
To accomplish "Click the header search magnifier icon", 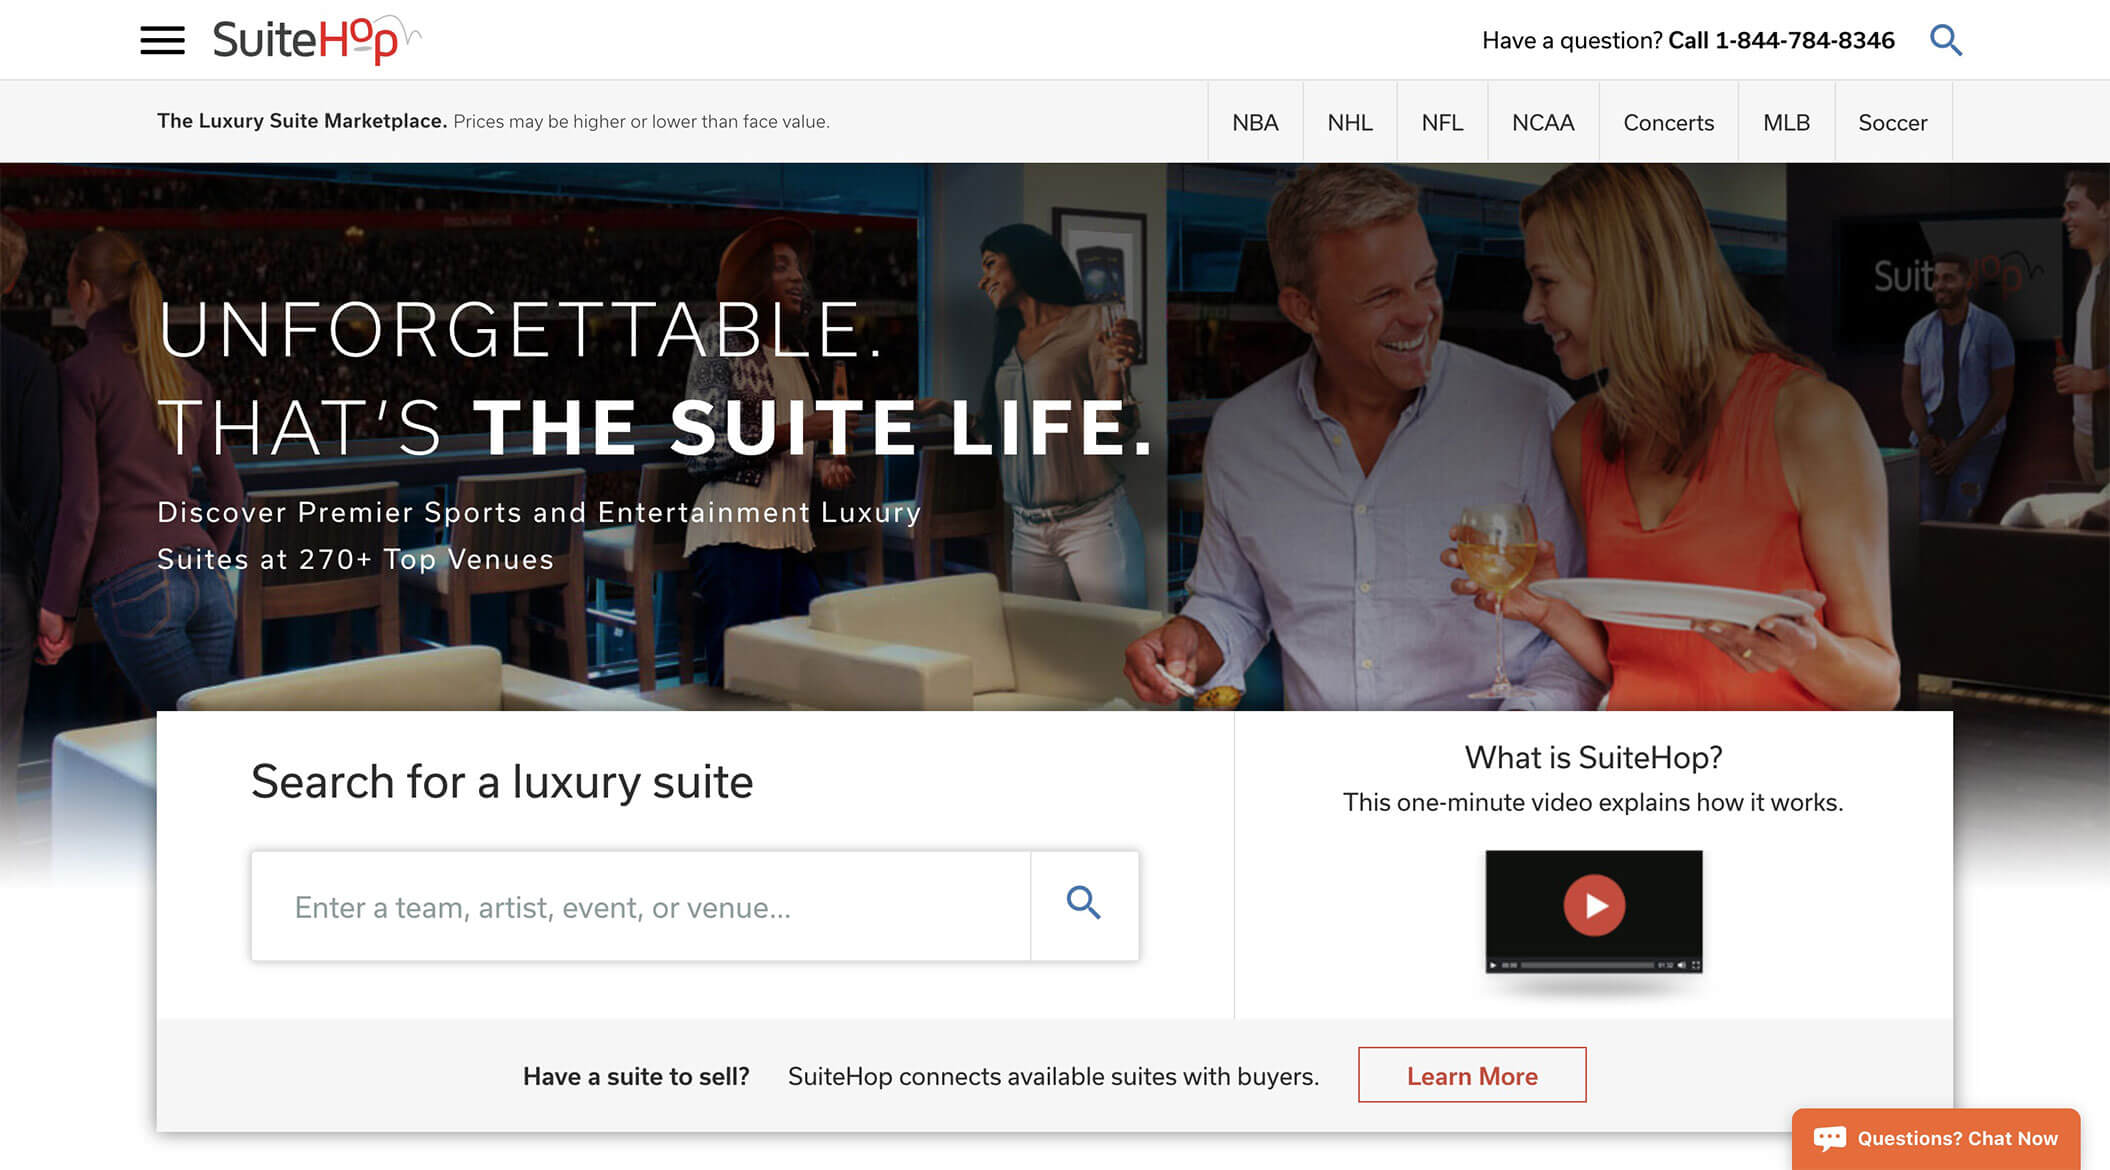I will coord(1945,40).
